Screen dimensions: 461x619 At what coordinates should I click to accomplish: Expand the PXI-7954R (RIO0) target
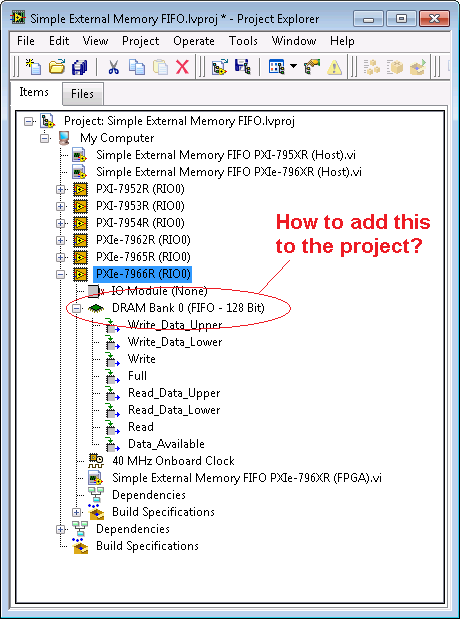coord(60,223)
